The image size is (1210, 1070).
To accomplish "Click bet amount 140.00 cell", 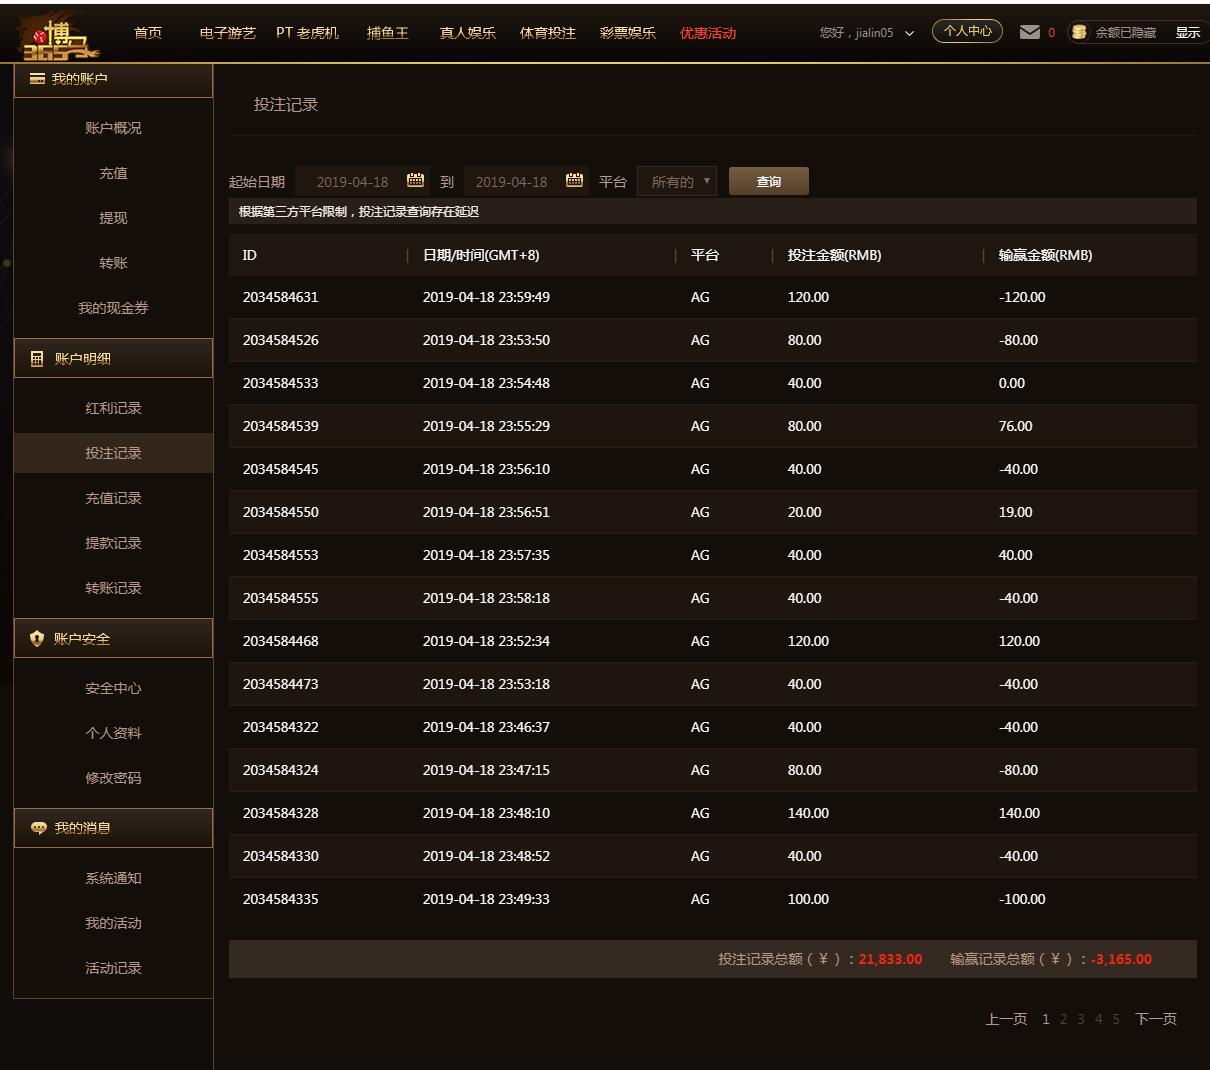I will pyautogui.click(x=808, y=813).
